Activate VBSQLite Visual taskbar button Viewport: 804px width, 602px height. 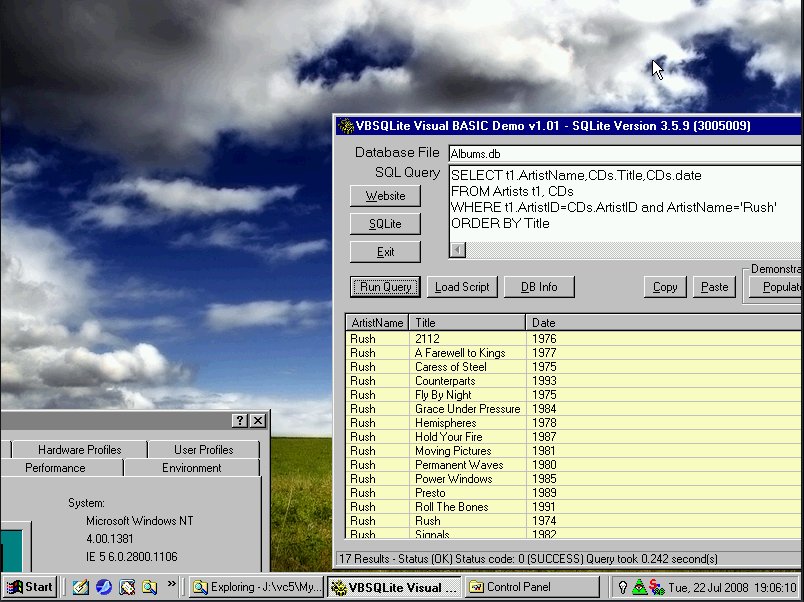pyautogui.click(x=394, y=587)
